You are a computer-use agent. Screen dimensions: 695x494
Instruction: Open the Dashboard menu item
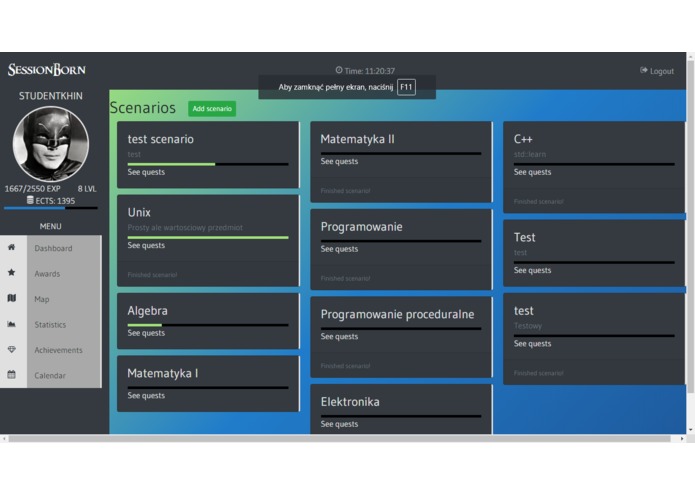(x=53, y=248)
